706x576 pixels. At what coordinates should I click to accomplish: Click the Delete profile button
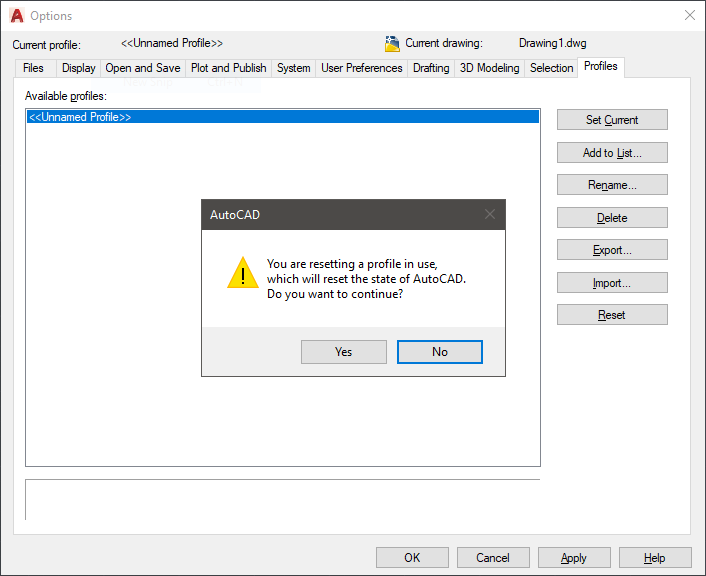(x=612, y=218)
